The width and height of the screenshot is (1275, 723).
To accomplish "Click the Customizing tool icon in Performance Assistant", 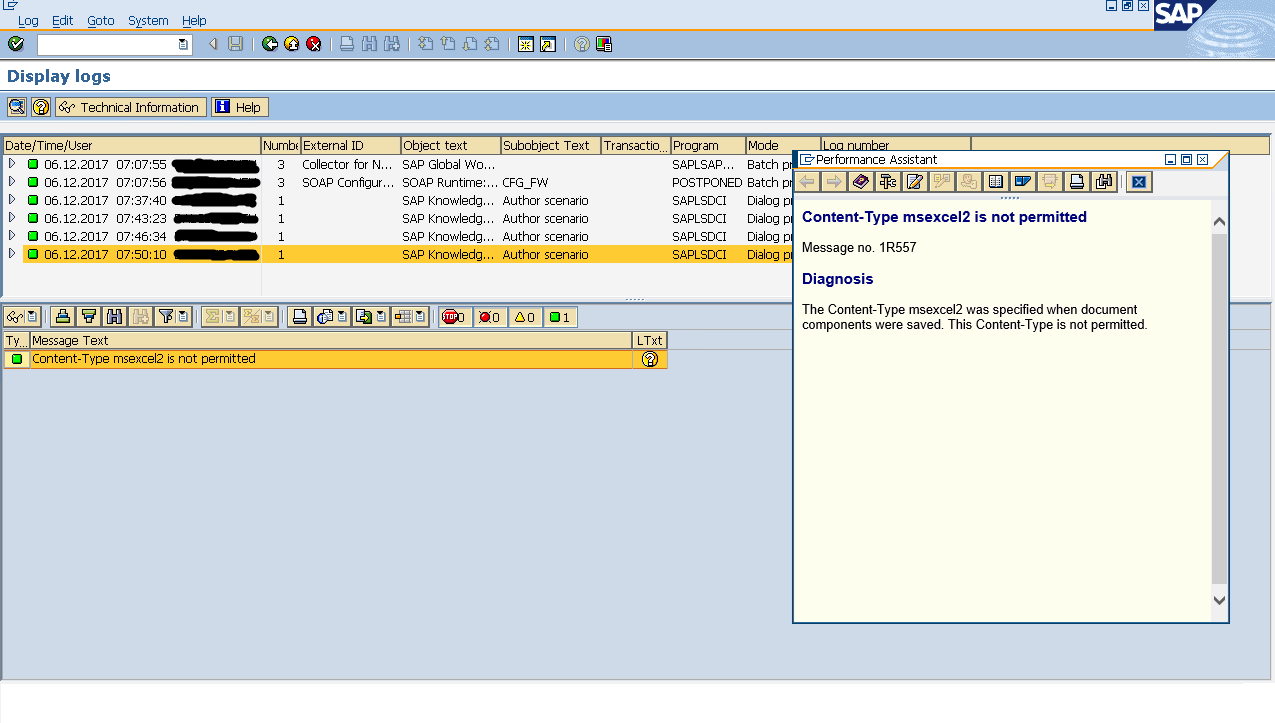I will (887, 181).
